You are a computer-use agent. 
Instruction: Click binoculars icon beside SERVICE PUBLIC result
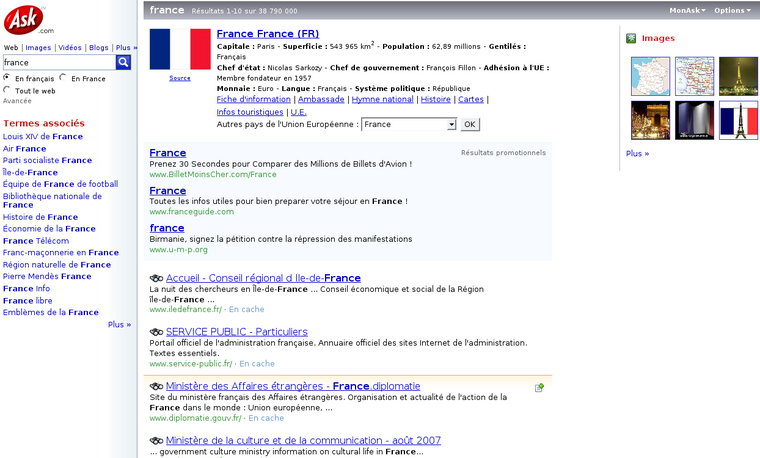pyautogui.click(x=156, y=332)
